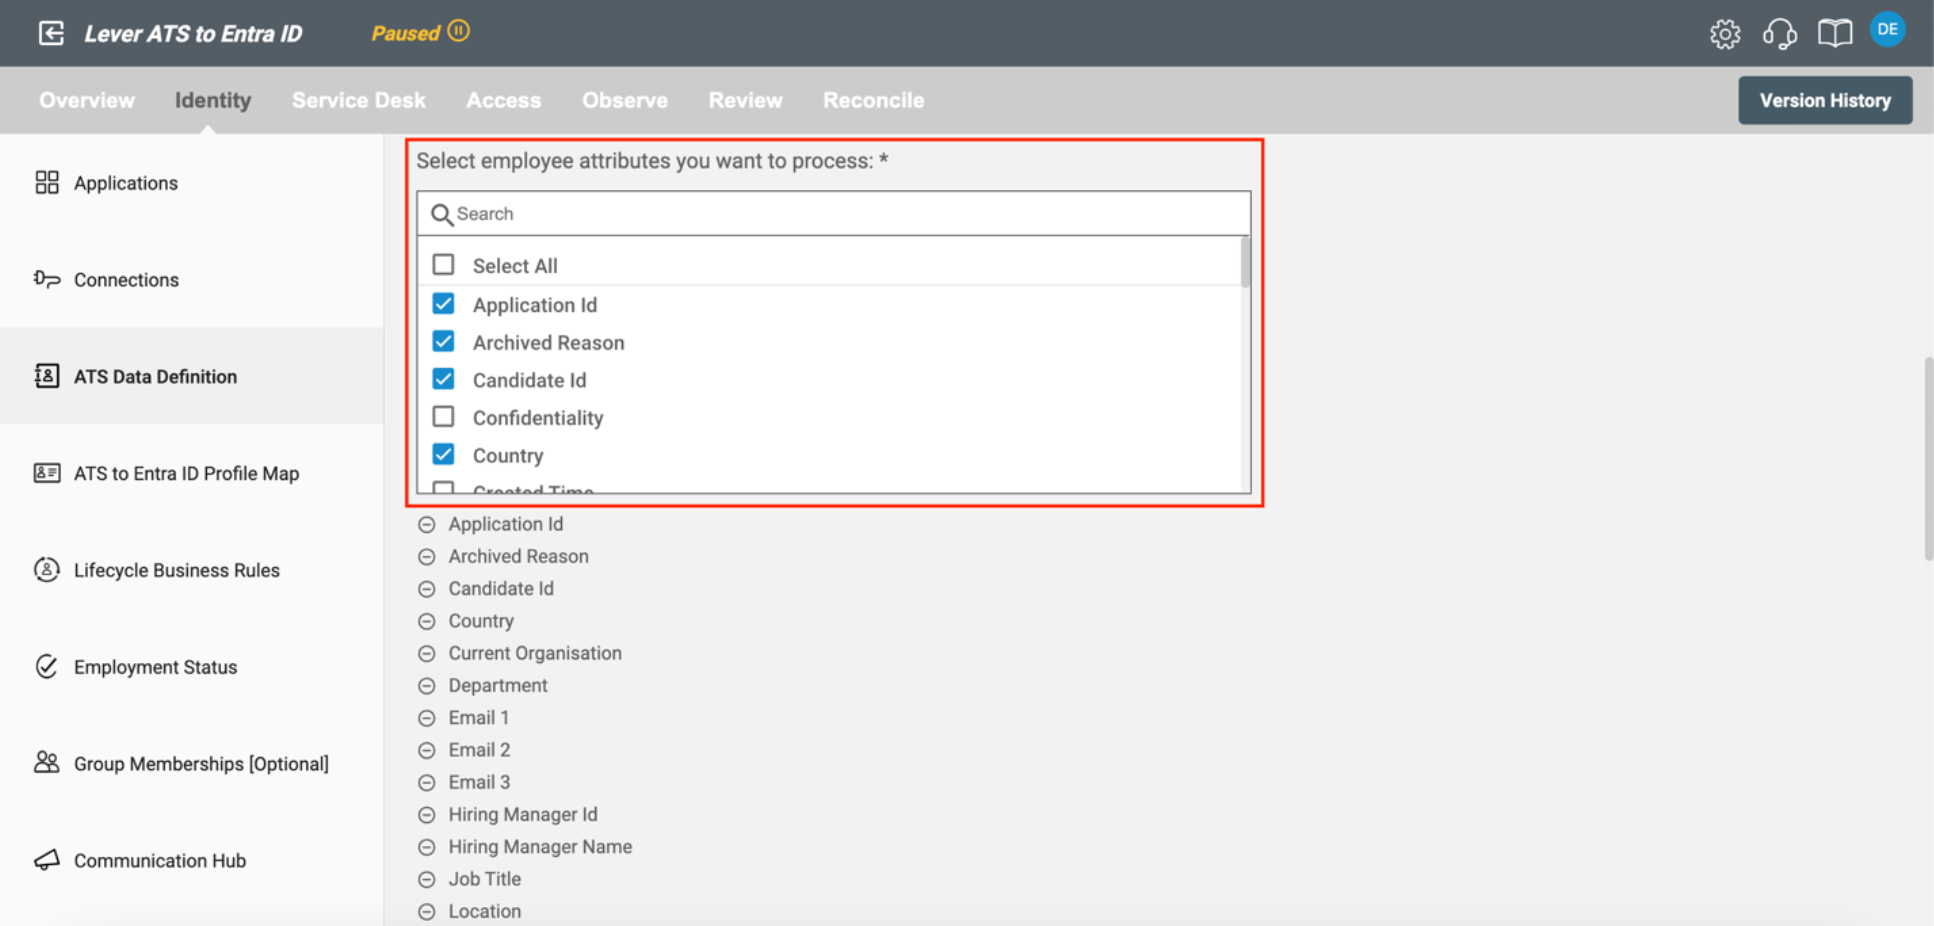Open Lifecycle Business Rules section

point(176,570)
